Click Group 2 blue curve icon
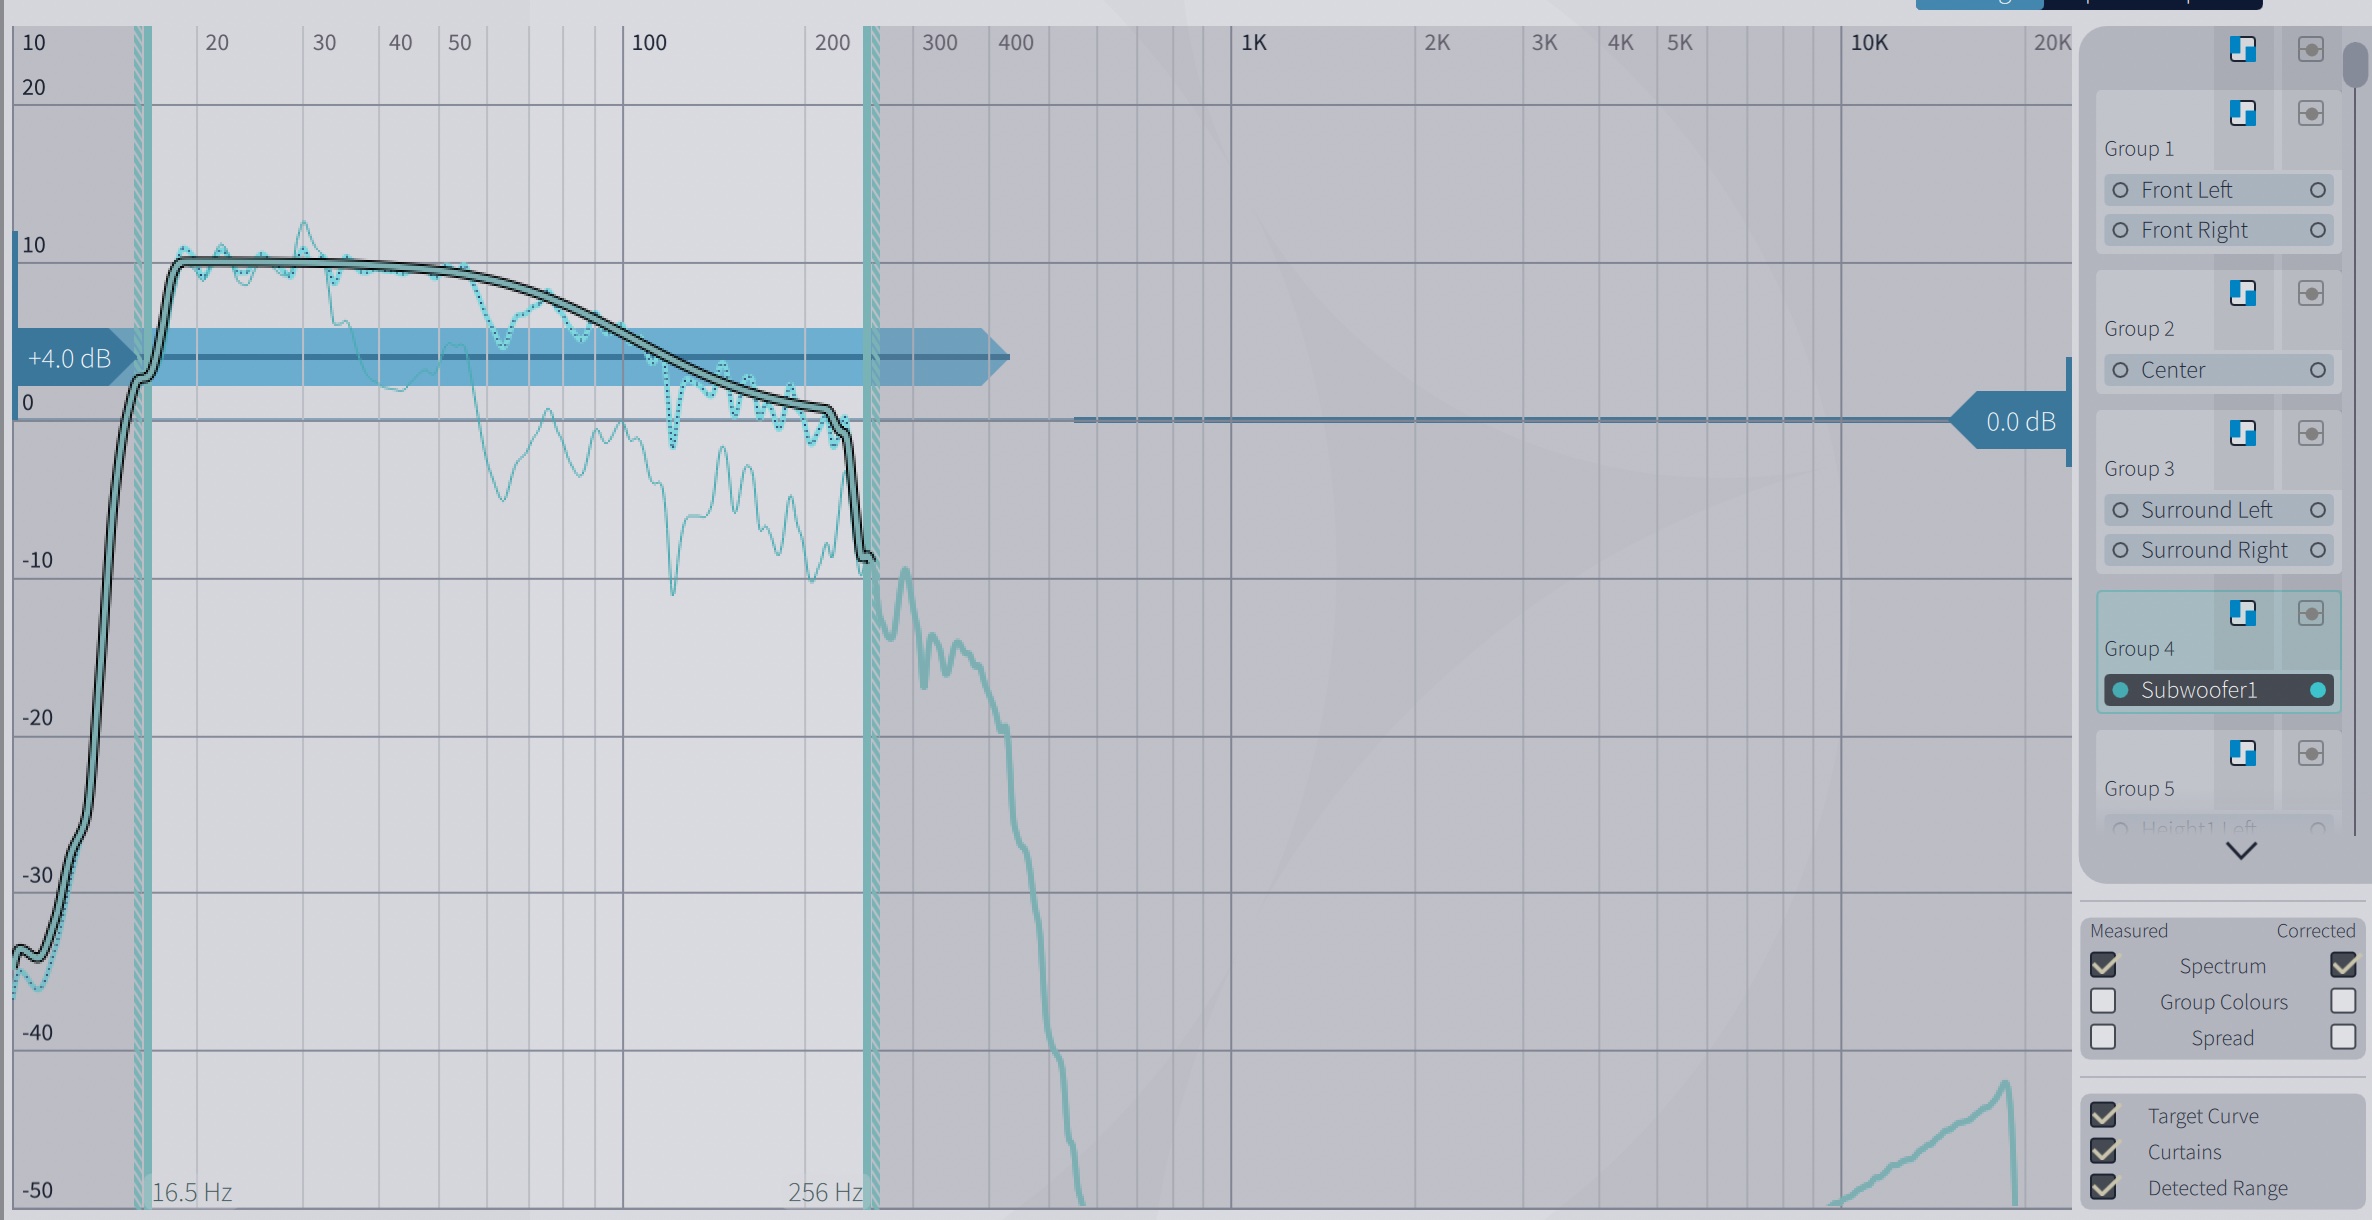 pyautogui.click(x=2242, y=293)
